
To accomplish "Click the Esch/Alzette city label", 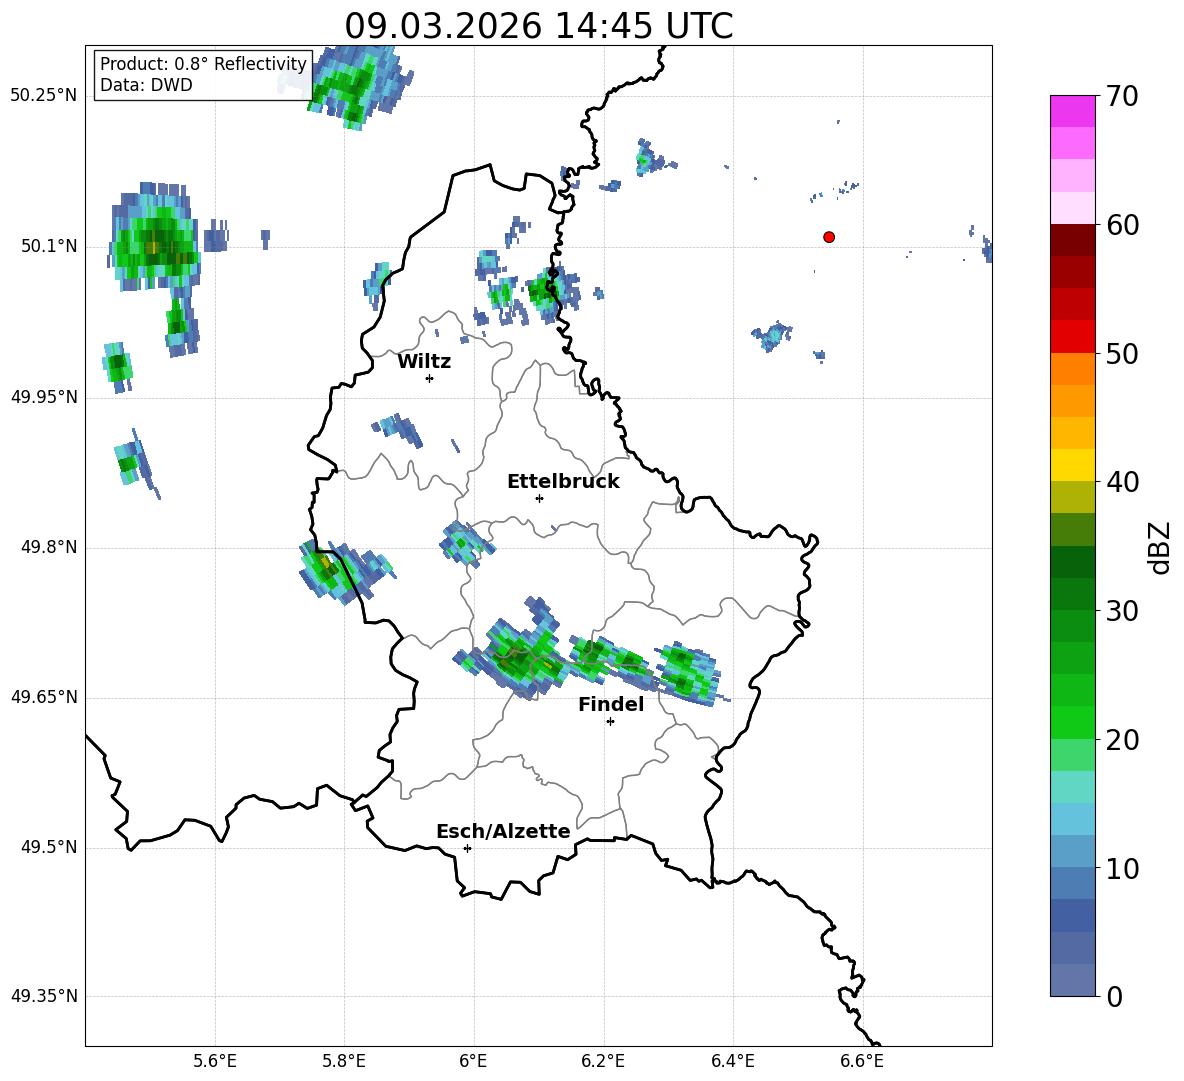I will [503, 831].
